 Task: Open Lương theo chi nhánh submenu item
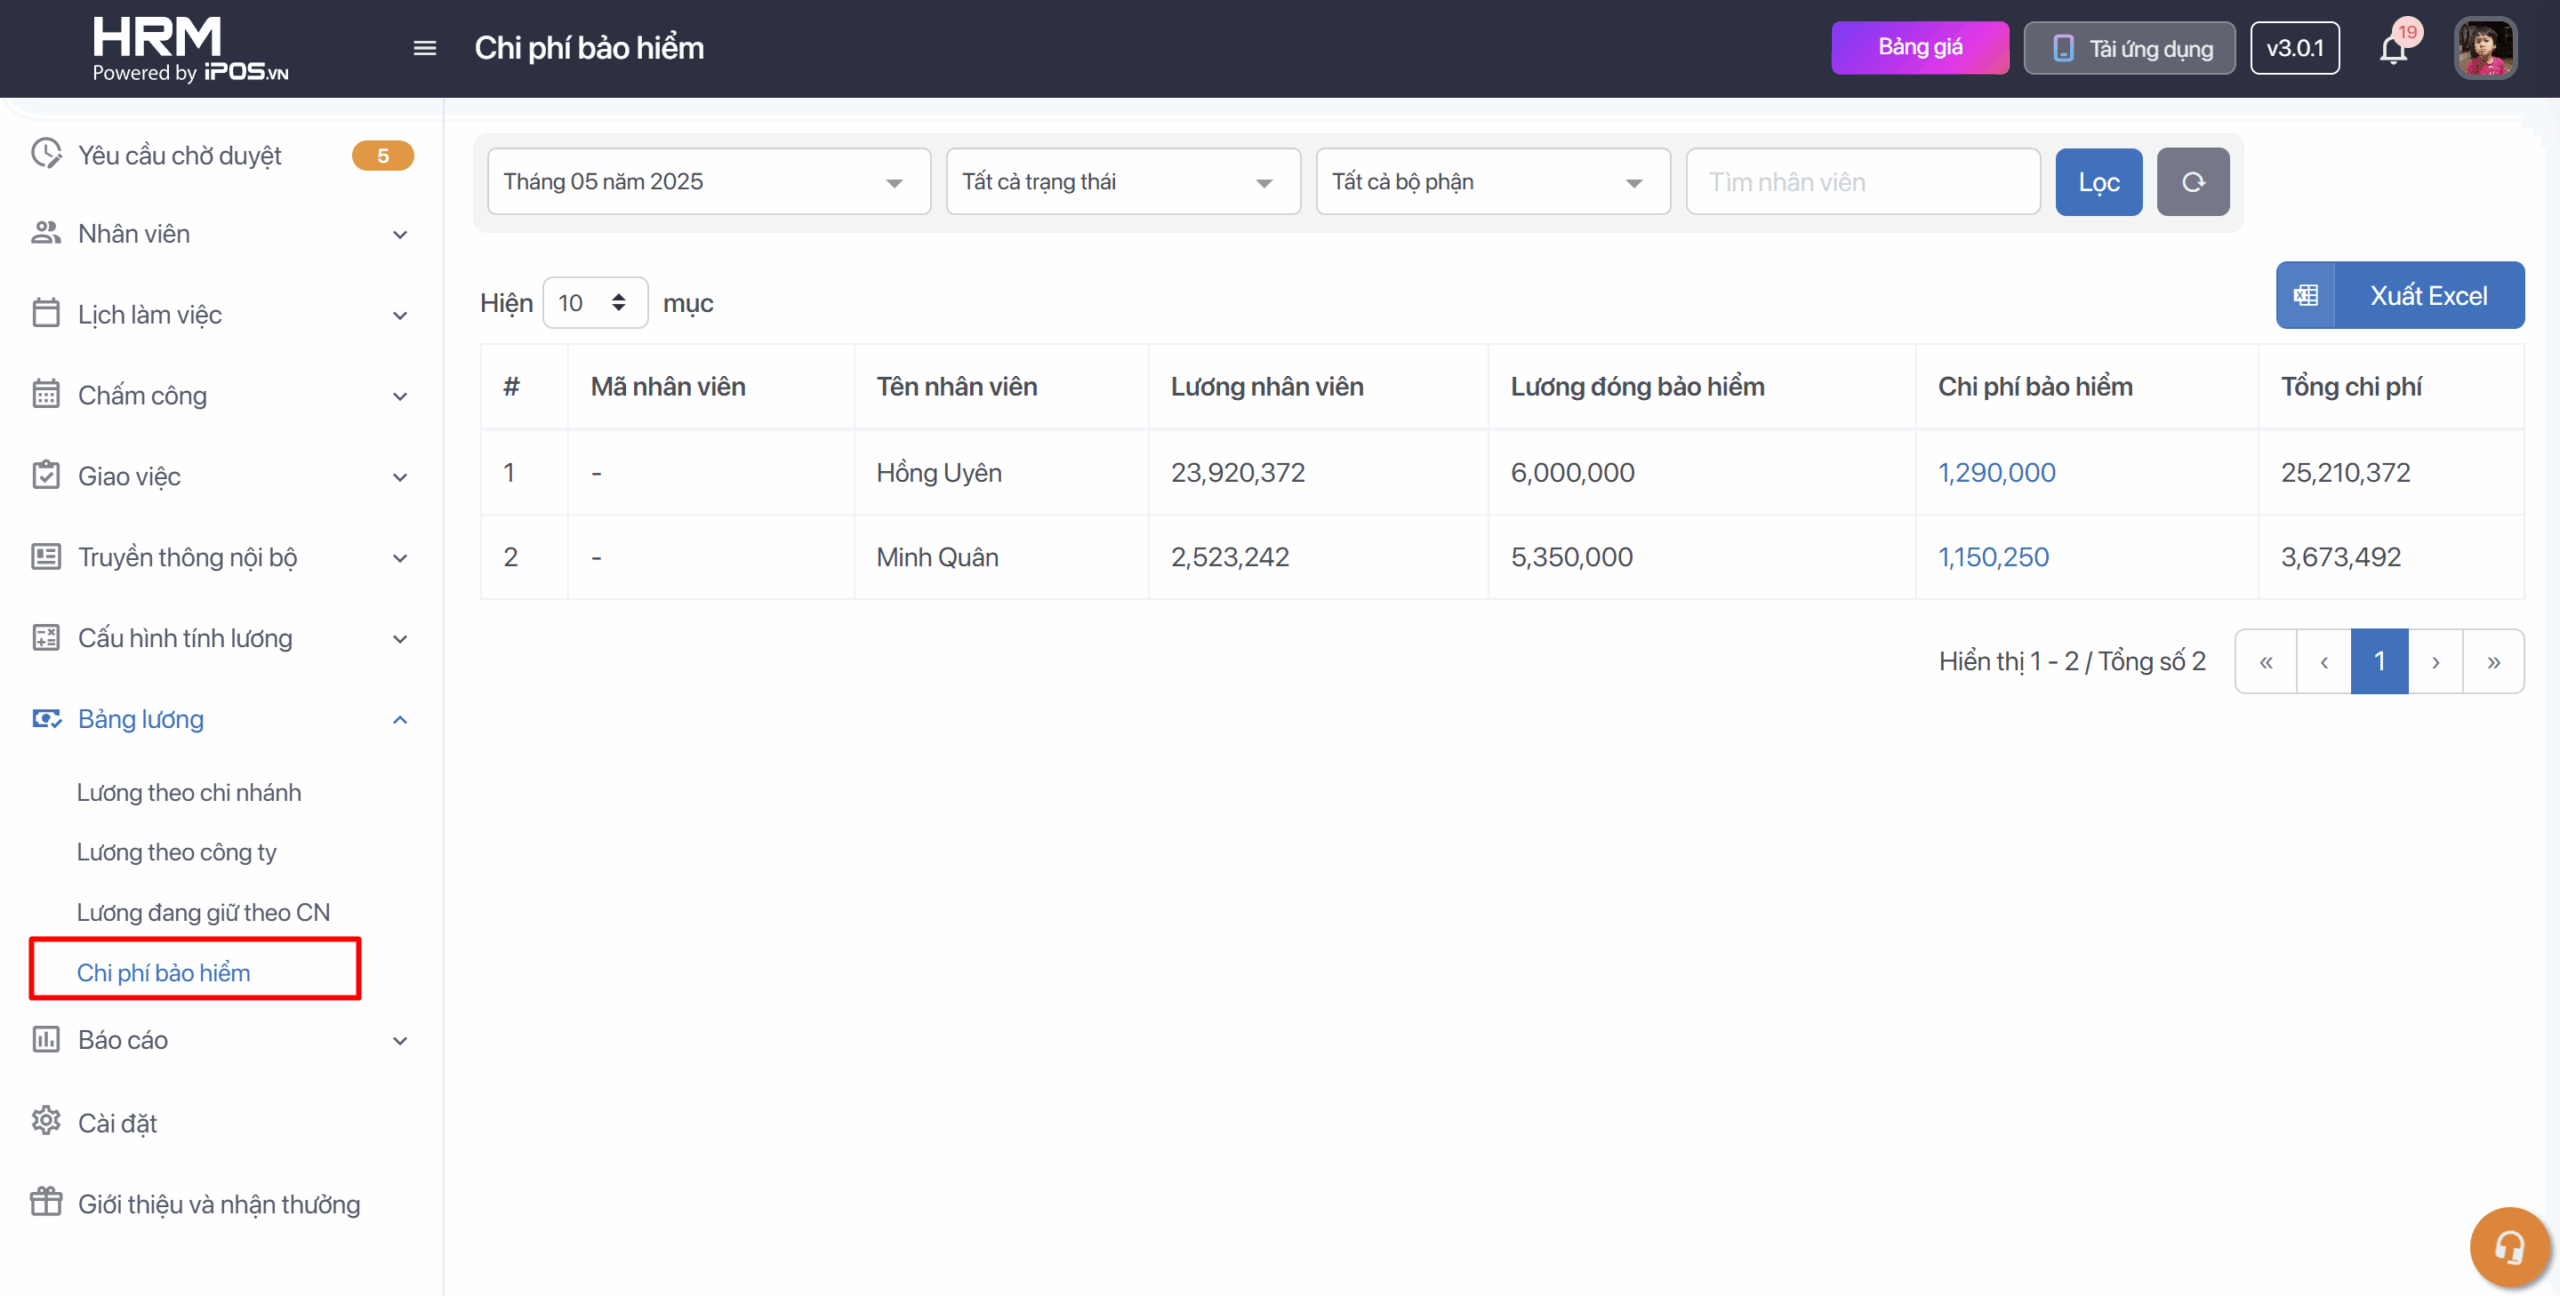(x=189, y=792)
